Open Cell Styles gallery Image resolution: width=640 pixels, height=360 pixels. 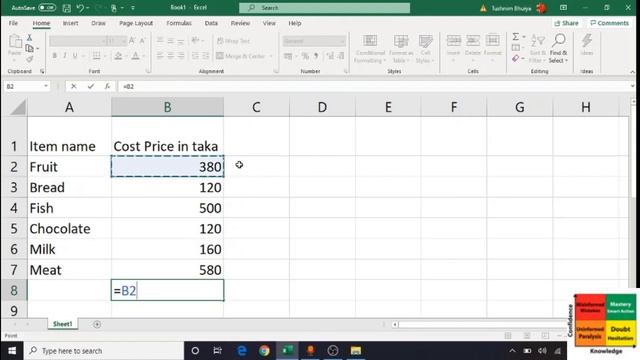(425, 49)
